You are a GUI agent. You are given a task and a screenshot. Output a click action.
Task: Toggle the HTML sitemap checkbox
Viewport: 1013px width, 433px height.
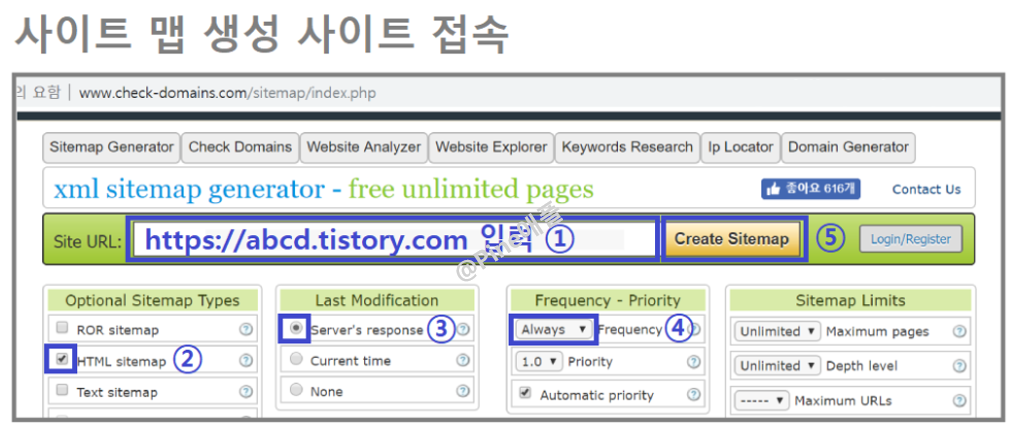(x=62, y=360)
